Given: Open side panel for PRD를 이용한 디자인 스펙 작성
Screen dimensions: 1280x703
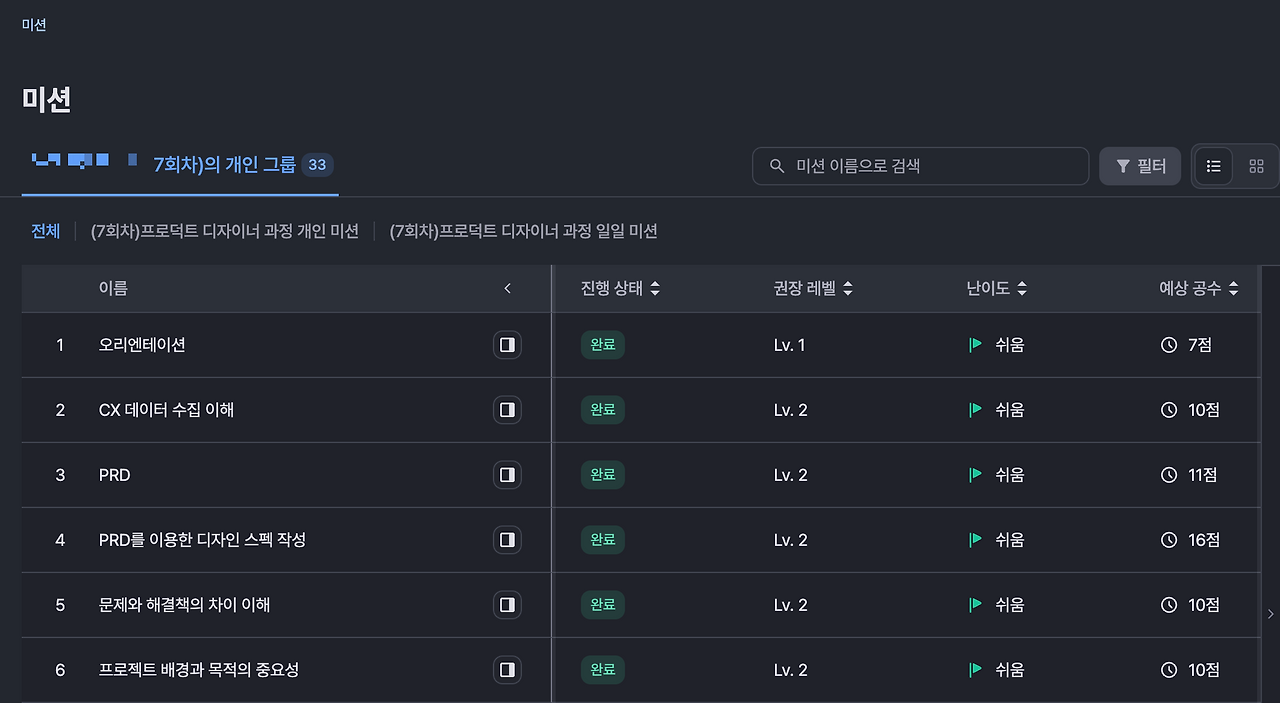Looking at the screenshot, I should pyautogui.click(x=507, y=540).
